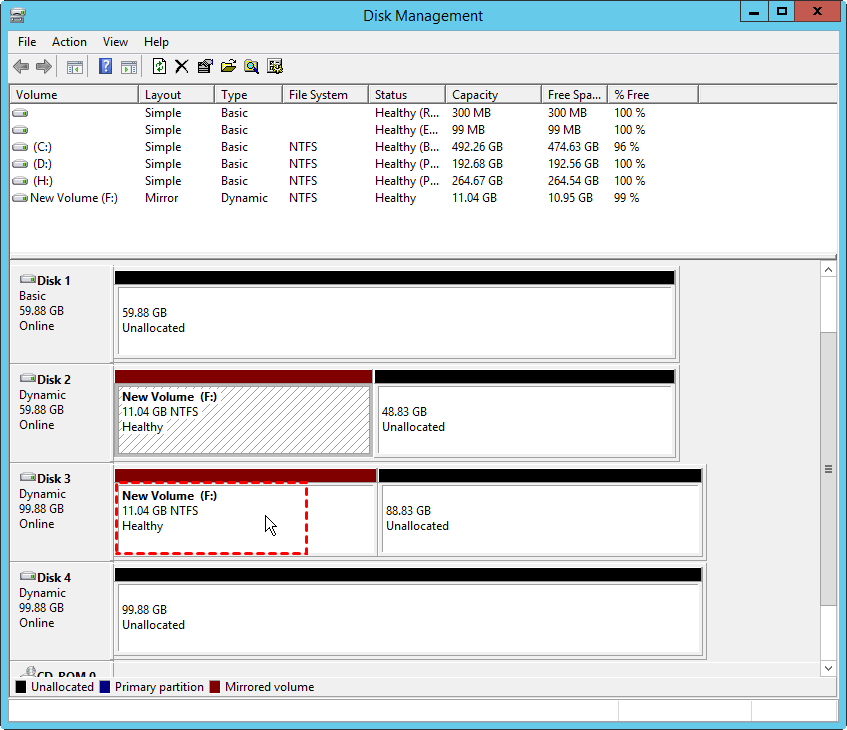The width and height of the screenshot is (847, 730).
Task: Select New Volume (F:) partition on Disk 2
Action: click(x=244, y=419)
